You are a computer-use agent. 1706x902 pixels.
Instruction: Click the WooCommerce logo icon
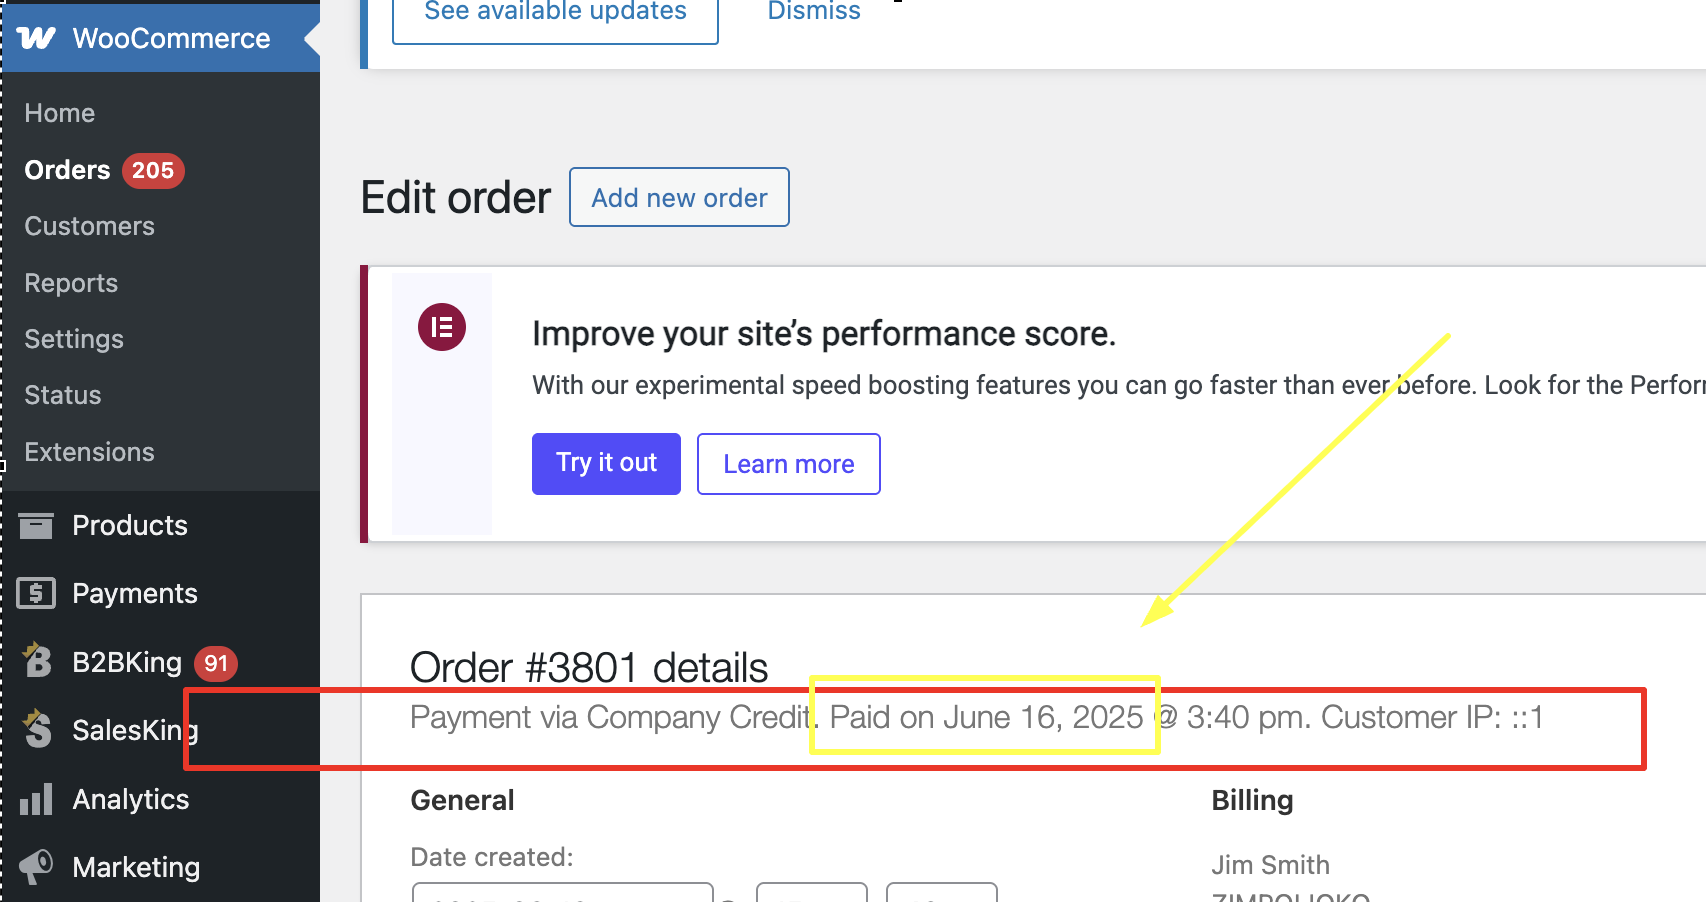point(36,38)
